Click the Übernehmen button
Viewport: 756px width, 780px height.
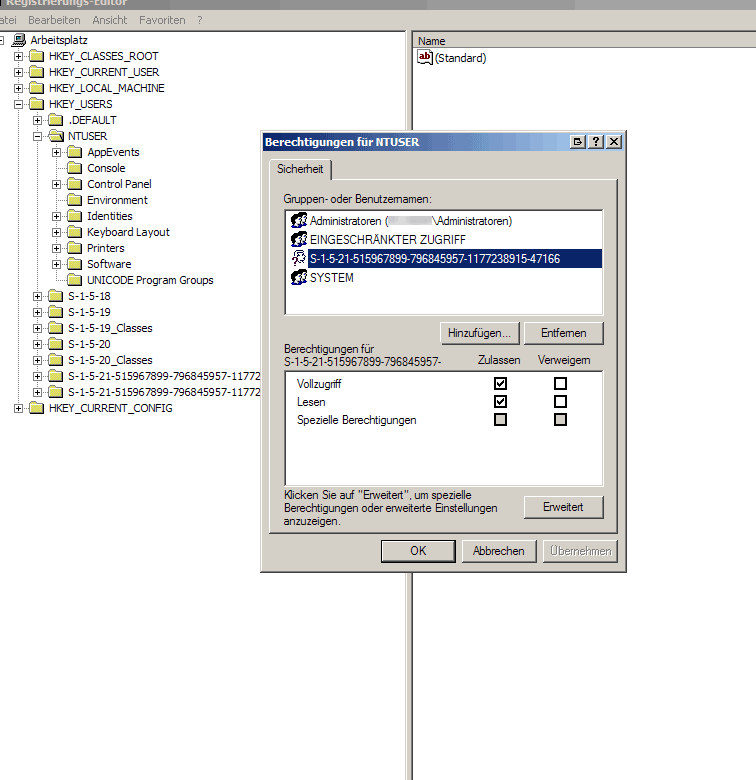(x=580, y=551)
